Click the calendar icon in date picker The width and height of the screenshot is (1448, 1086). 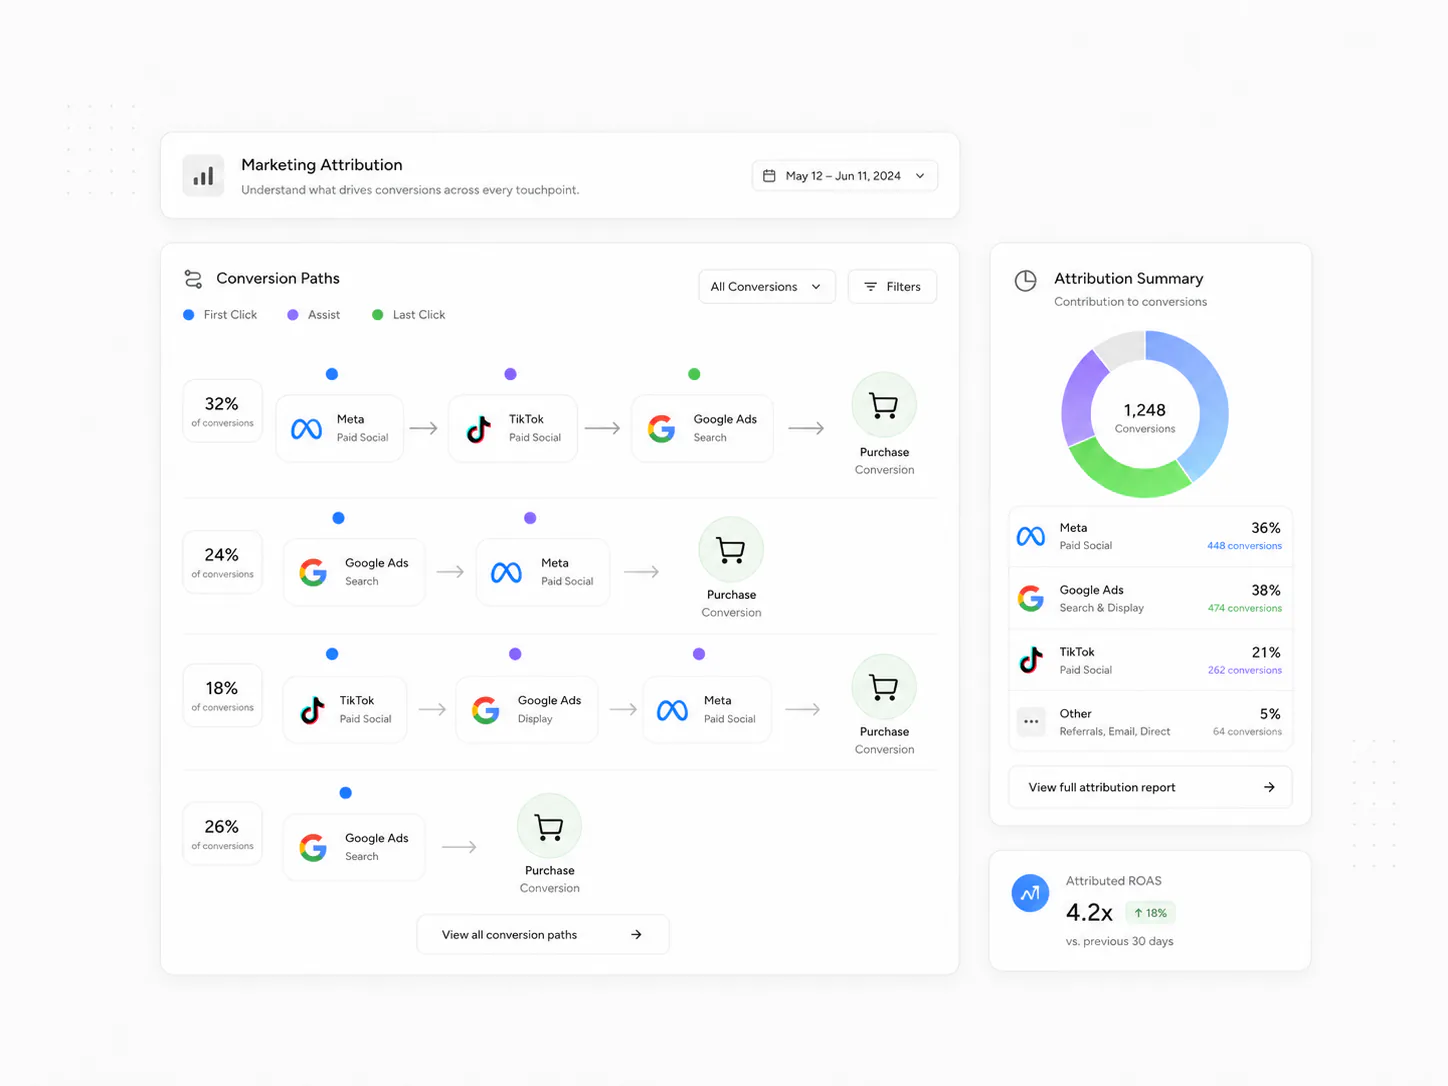(x=769, y=176)
